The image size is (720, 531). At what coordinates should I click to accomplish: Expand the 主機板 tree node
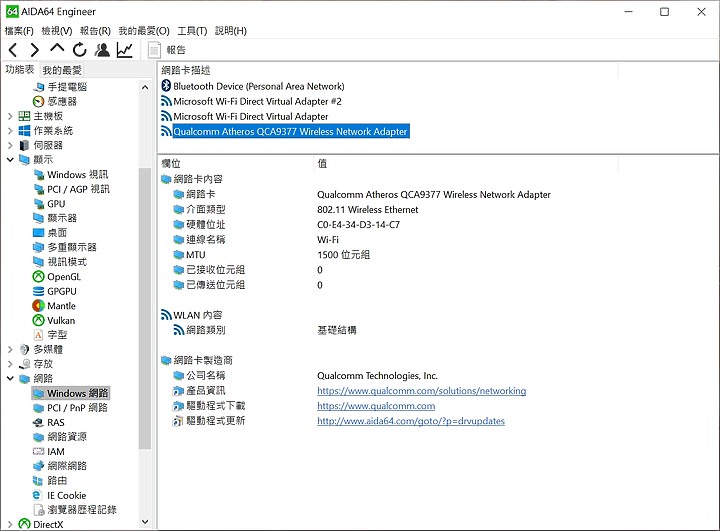[10, 116]
